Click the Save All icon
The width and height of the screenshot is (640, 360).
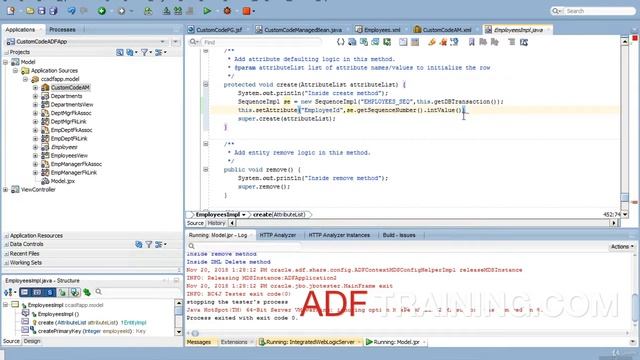click(53, 11)
